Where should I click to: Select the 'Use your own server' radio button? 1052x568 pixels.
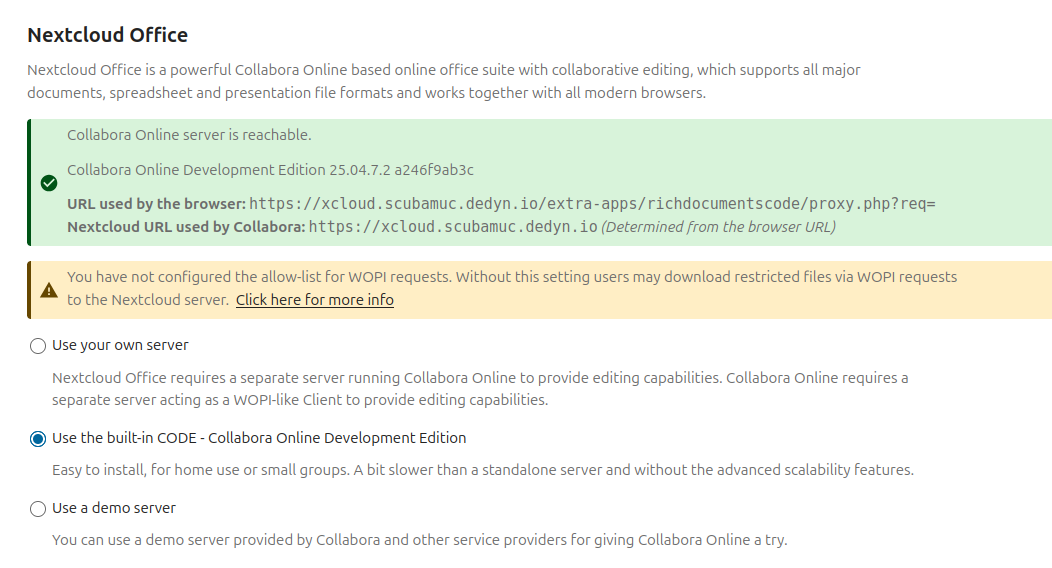(x=38, y=346)
